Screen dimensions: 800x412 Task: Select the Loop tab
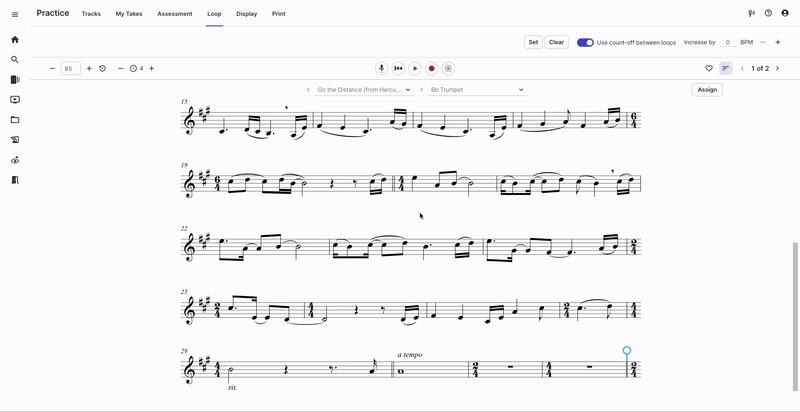(214, 14)
